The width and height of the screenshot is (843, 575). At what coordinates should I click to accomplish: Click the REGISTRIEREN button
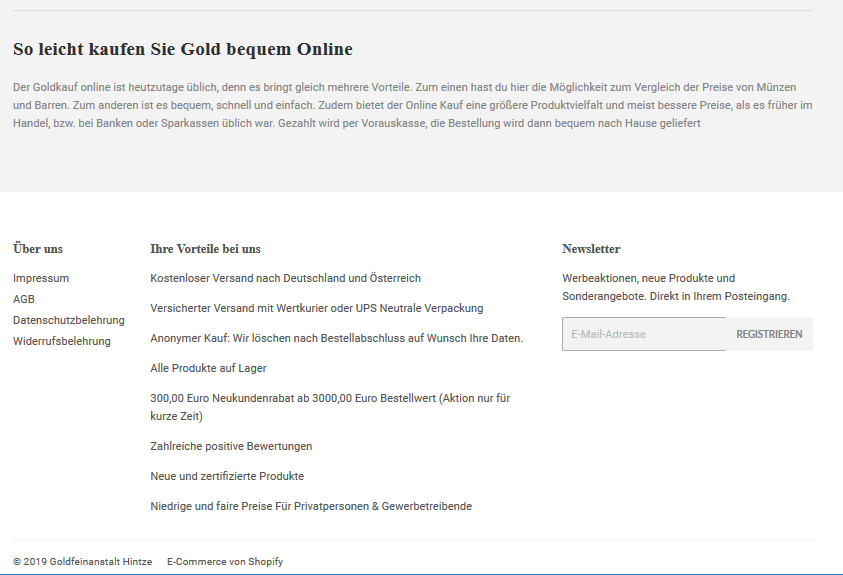tap(769, 334)
